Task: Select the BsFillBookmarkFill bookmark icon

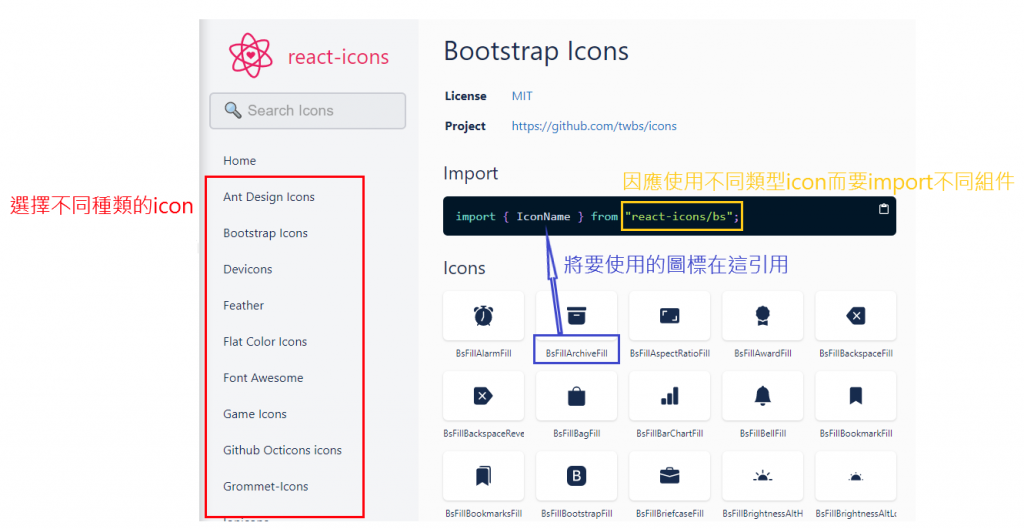Action: tap(856, 396)
